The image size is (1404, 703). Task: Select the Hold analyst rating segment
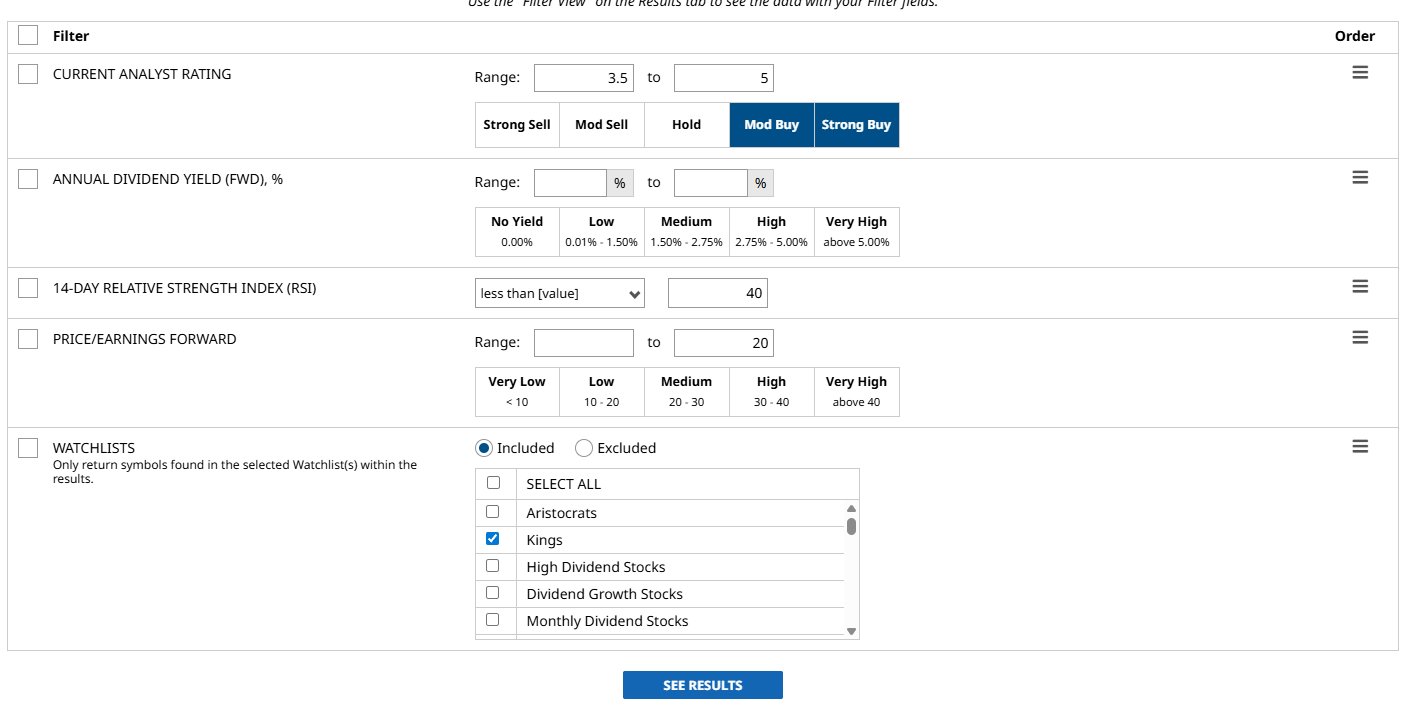(686, 125)
